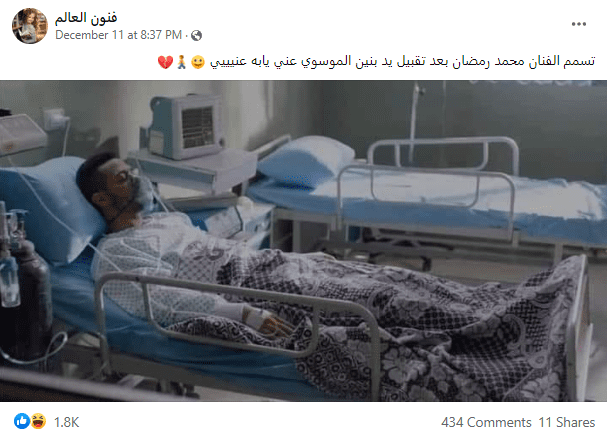
Task: Click the globe public audience icon
Action: [196, 36]
